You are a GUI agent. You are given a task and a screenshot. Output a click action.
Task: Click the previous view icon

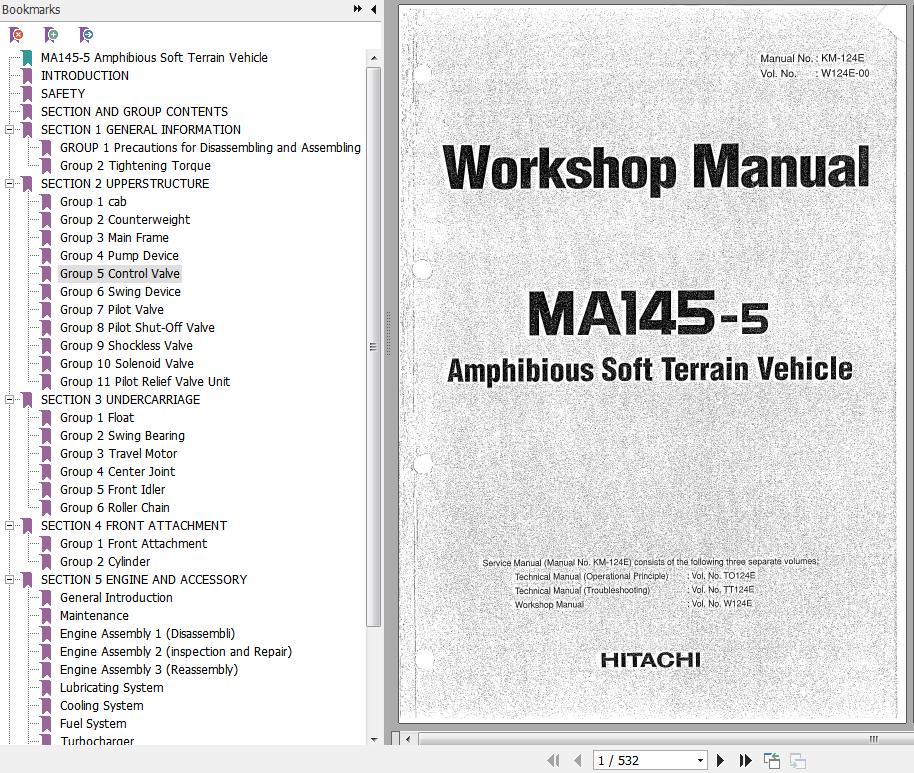772,760
